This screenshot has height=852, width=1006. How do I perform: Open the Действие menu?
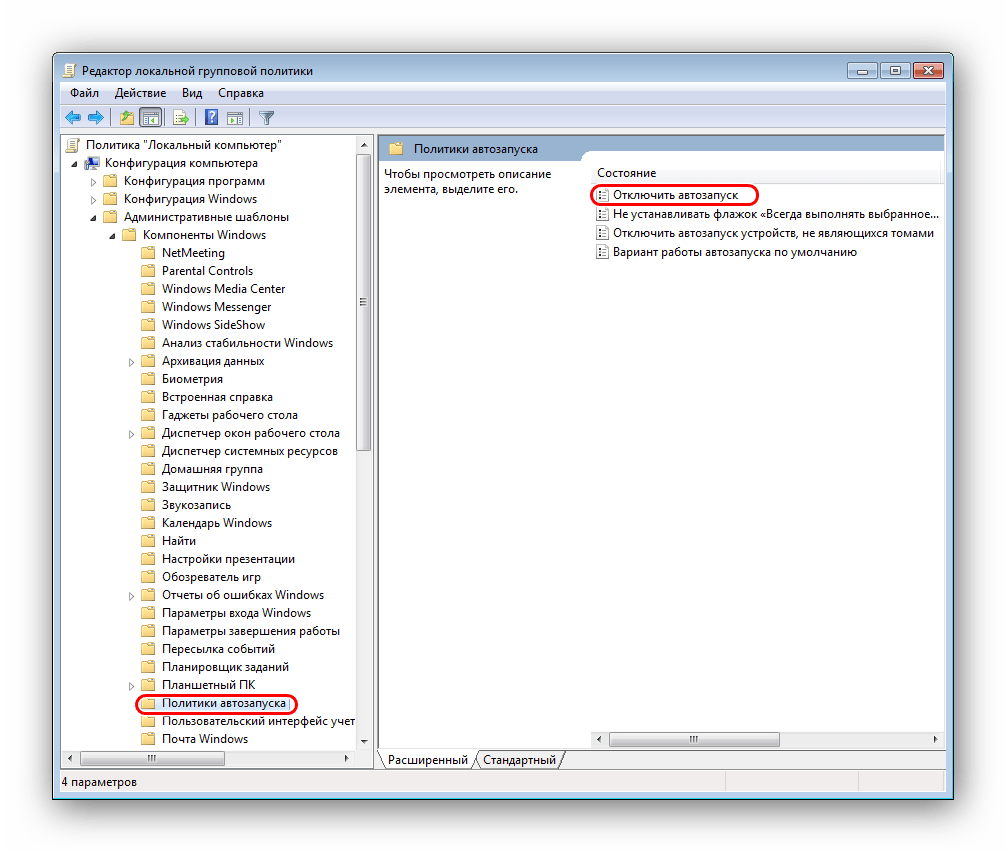coord(140,93)
